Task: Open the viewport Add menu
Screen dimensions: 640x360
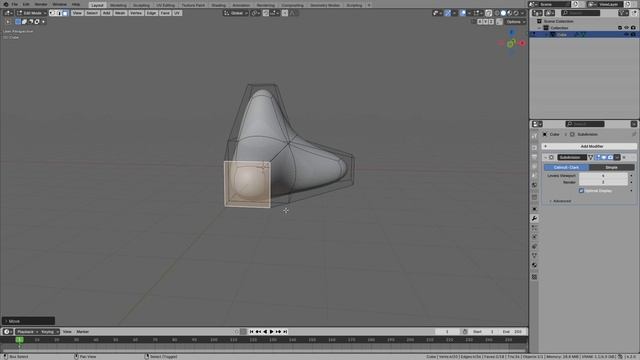Action: 106,13
